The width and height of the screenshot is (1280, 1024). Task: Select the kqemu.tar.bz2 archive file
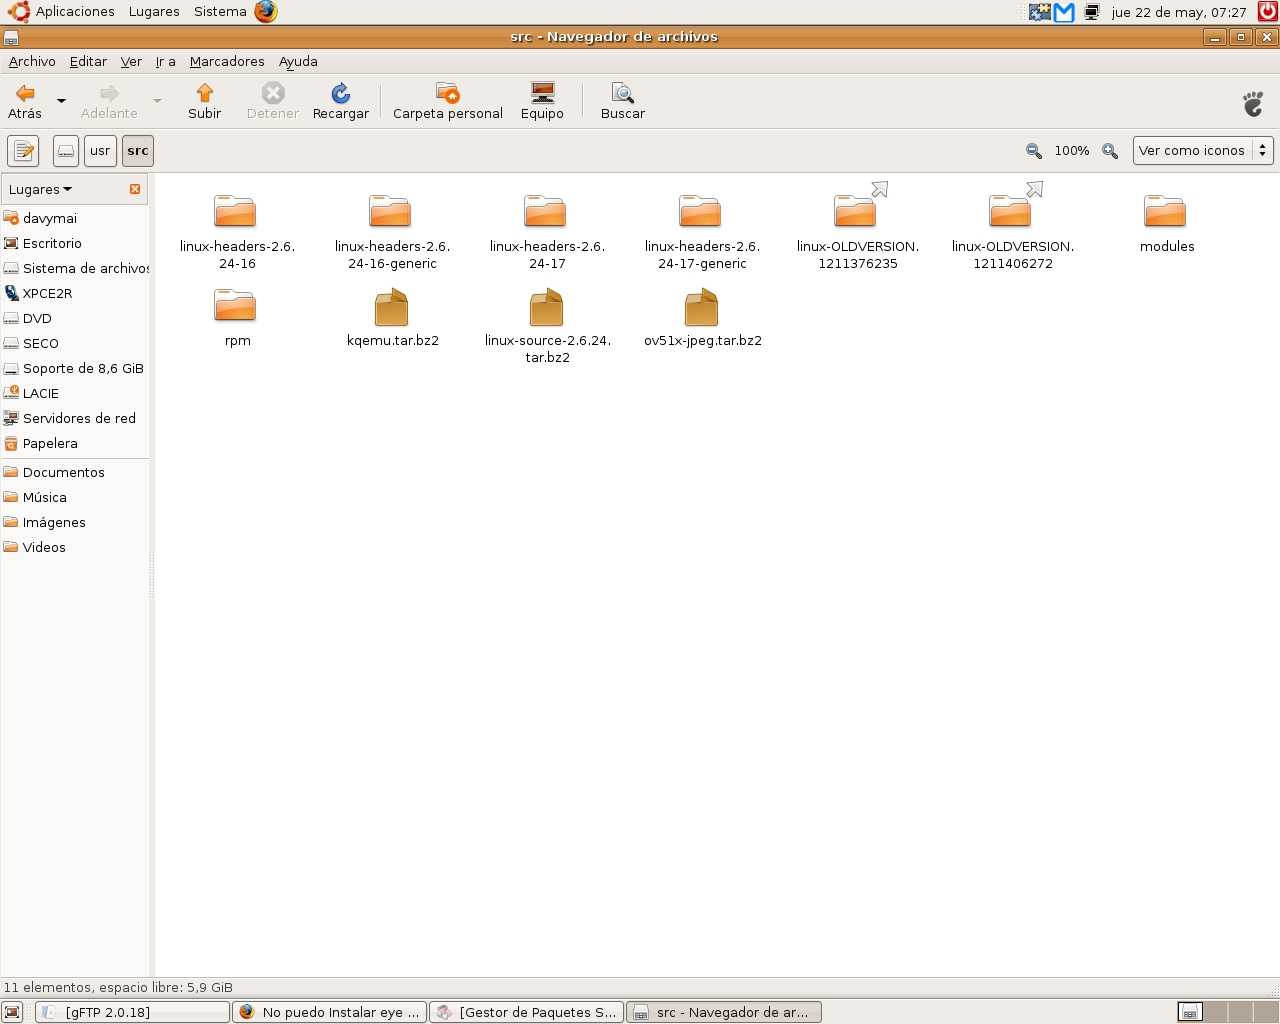tap(392, 309)
